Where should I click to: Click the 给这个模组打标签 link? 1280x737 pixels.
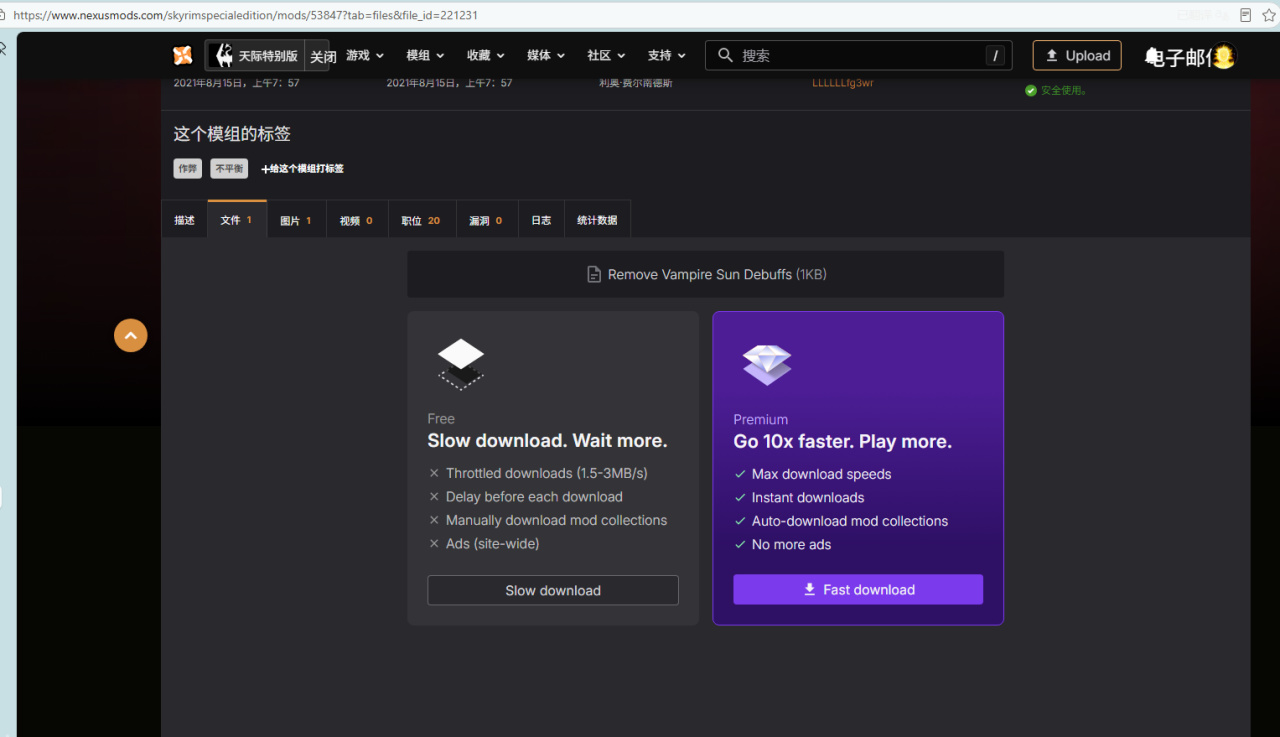302,169
